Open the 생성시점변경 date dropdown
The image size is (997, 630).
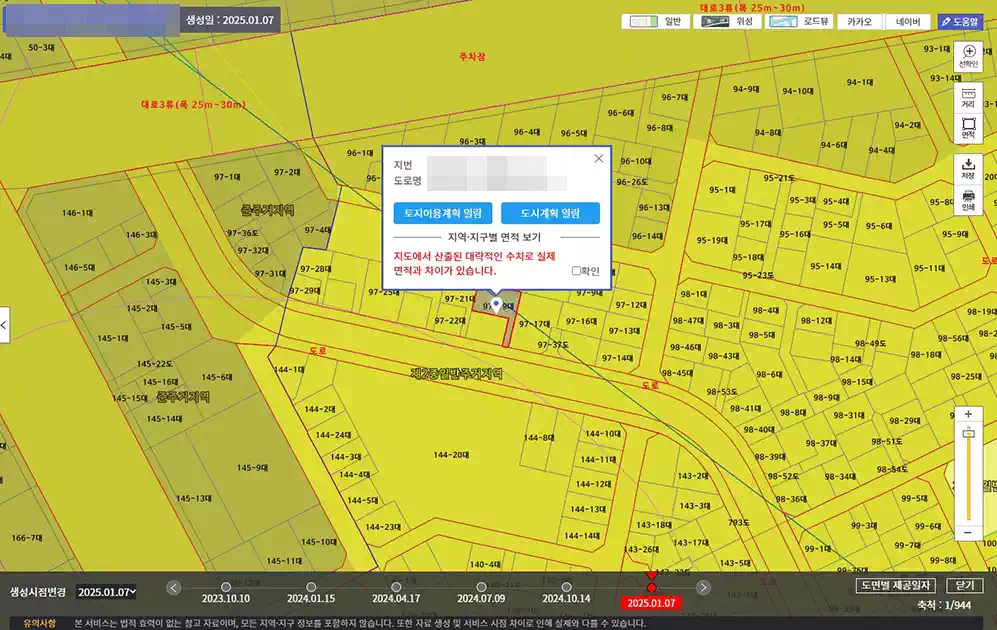click(106, 592)
